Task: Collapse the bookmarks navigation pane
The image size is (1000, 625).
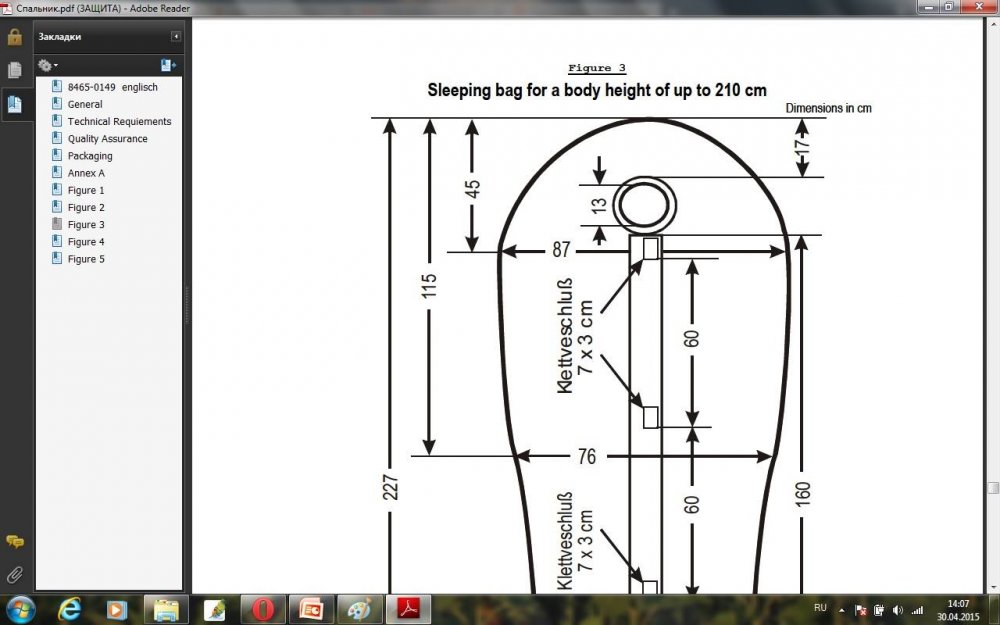Action: tap(176, 37)
